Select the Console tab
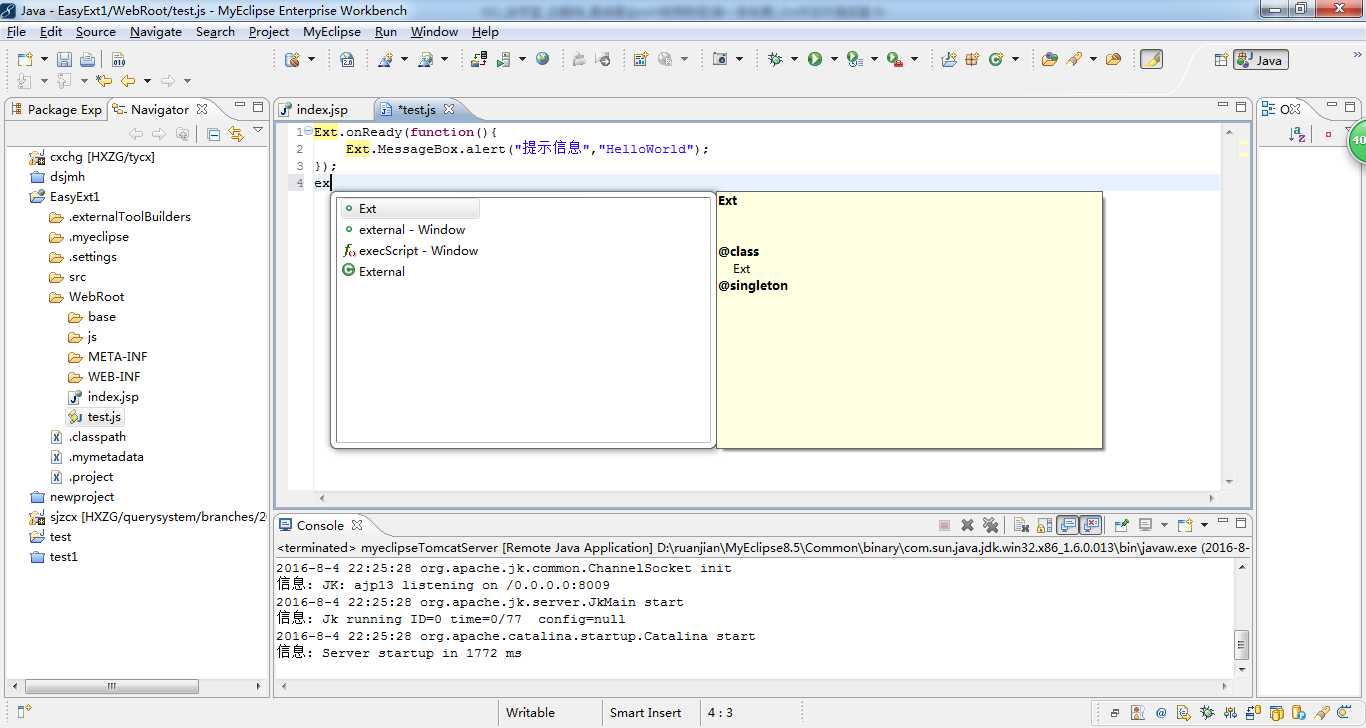 coord(320,525)
